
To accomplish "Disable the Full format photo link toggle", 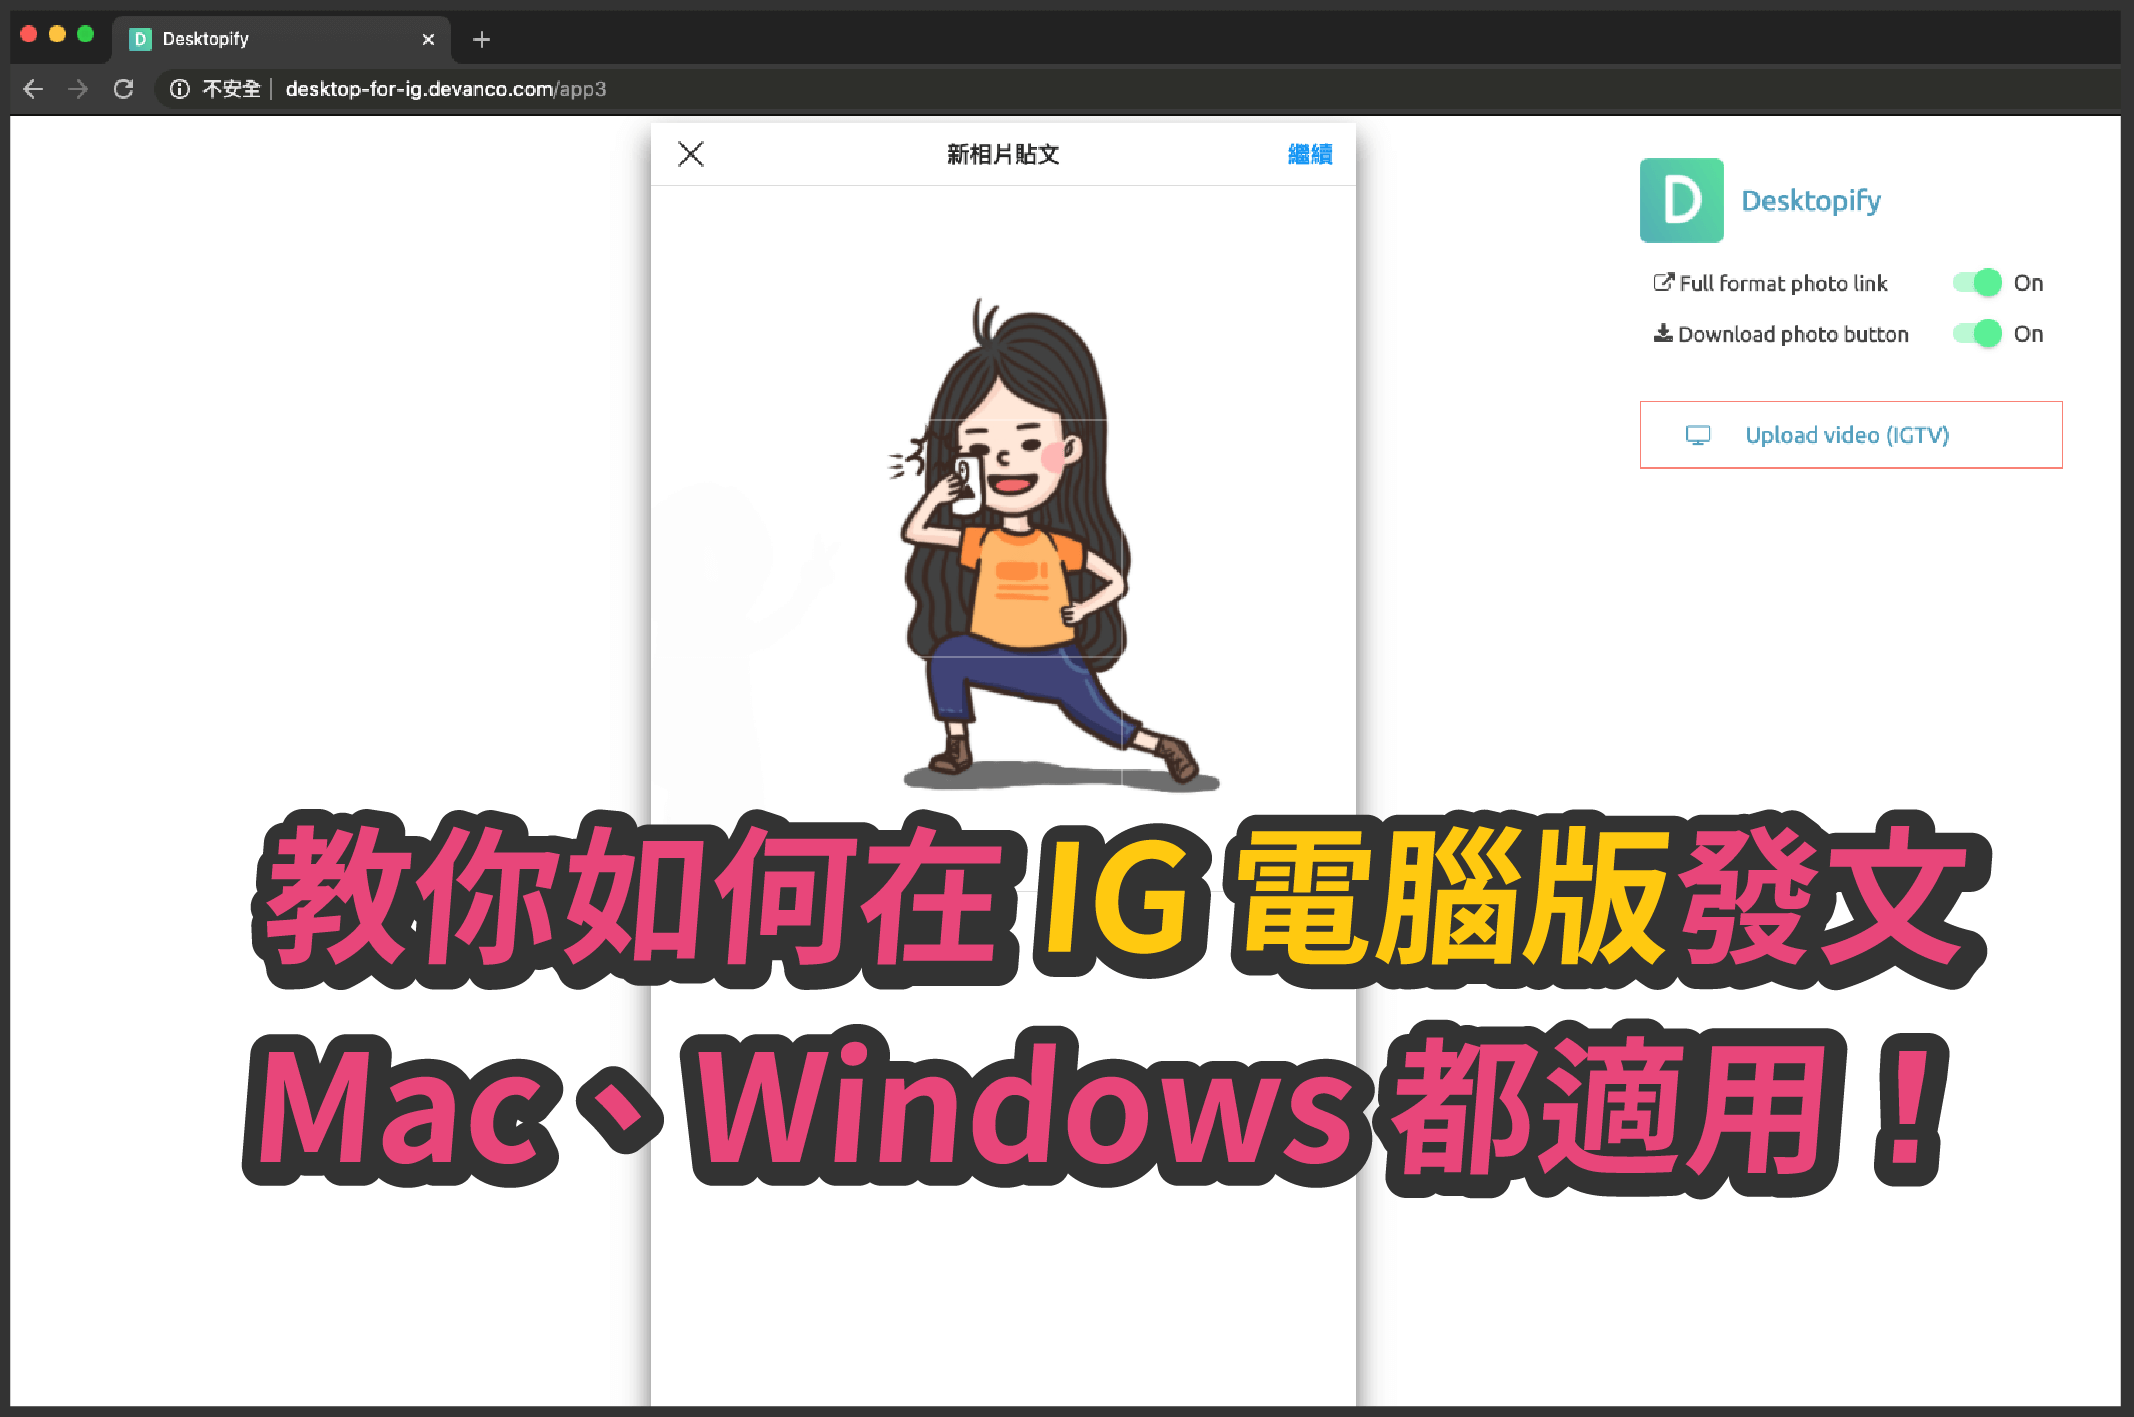I will tap(1977, 282).
